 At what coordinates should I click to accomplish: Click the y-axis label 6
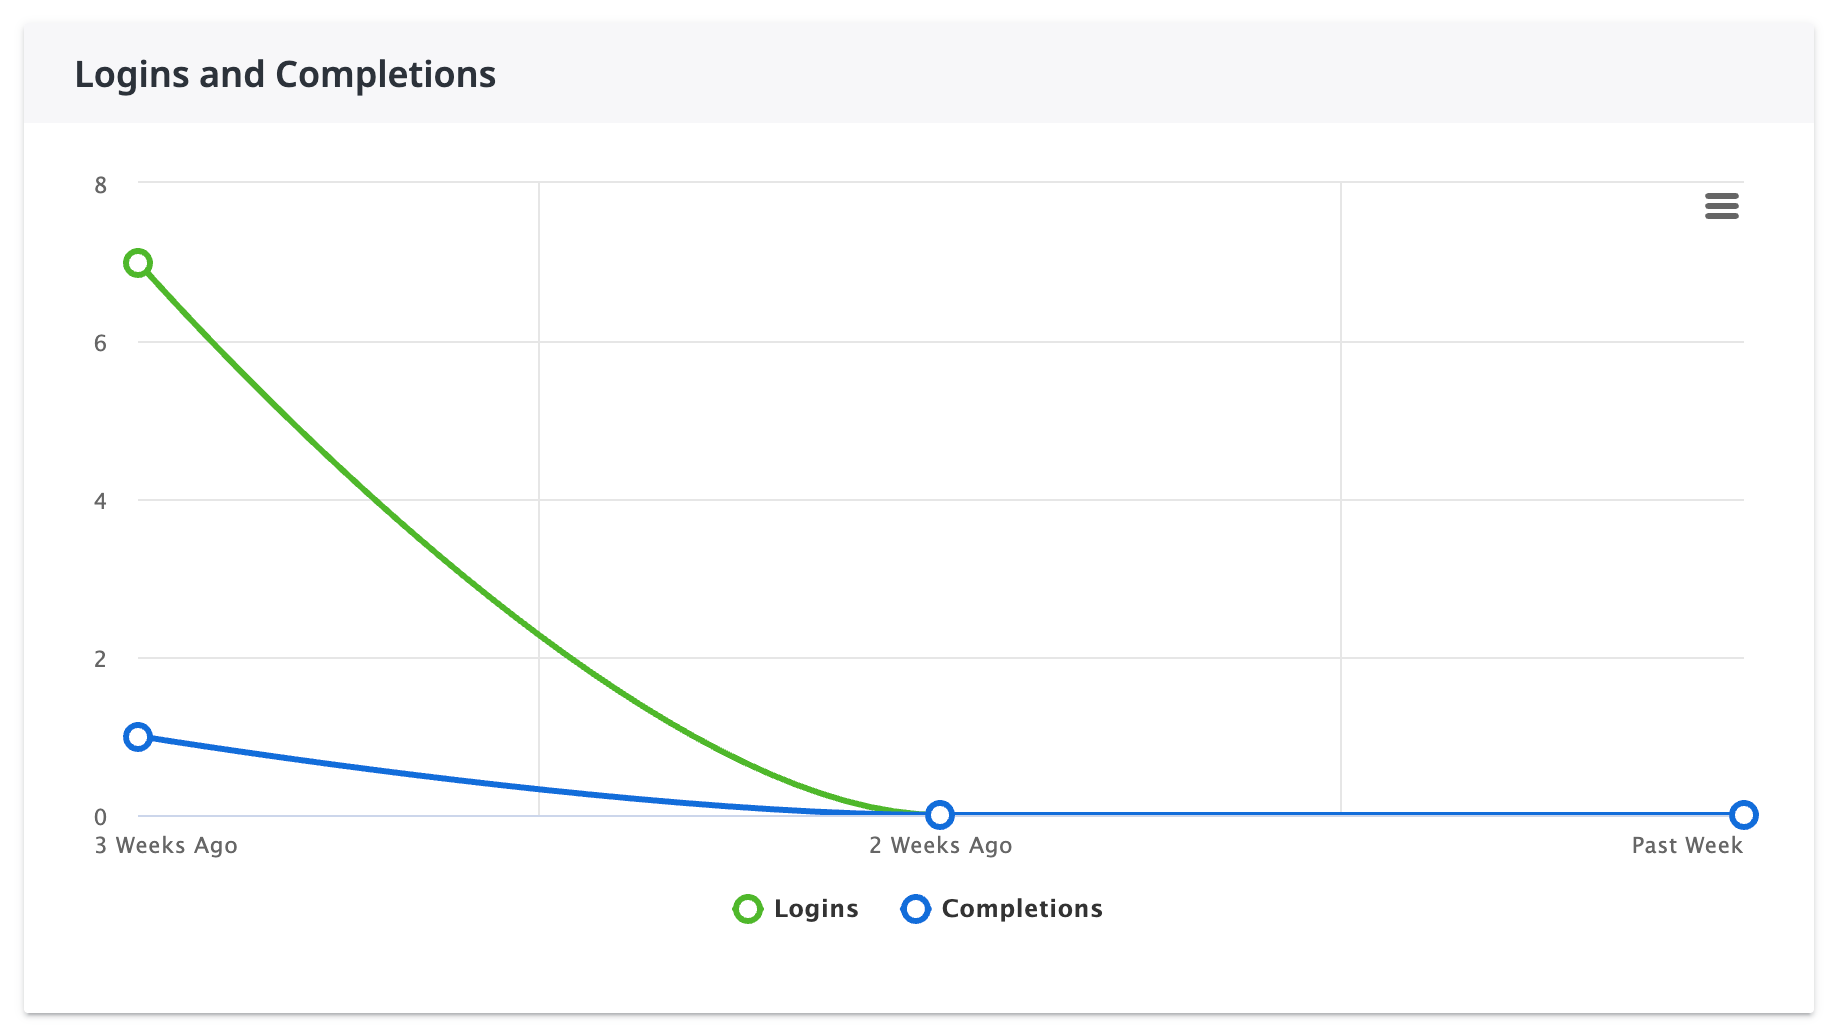pos(100,343)
